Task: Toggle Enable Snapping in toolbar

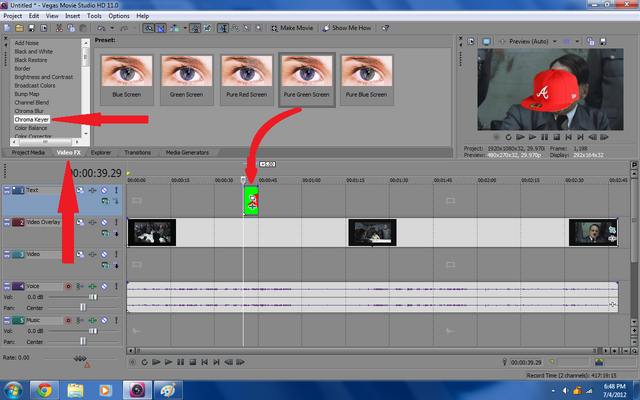Action: tap(149, 28)
